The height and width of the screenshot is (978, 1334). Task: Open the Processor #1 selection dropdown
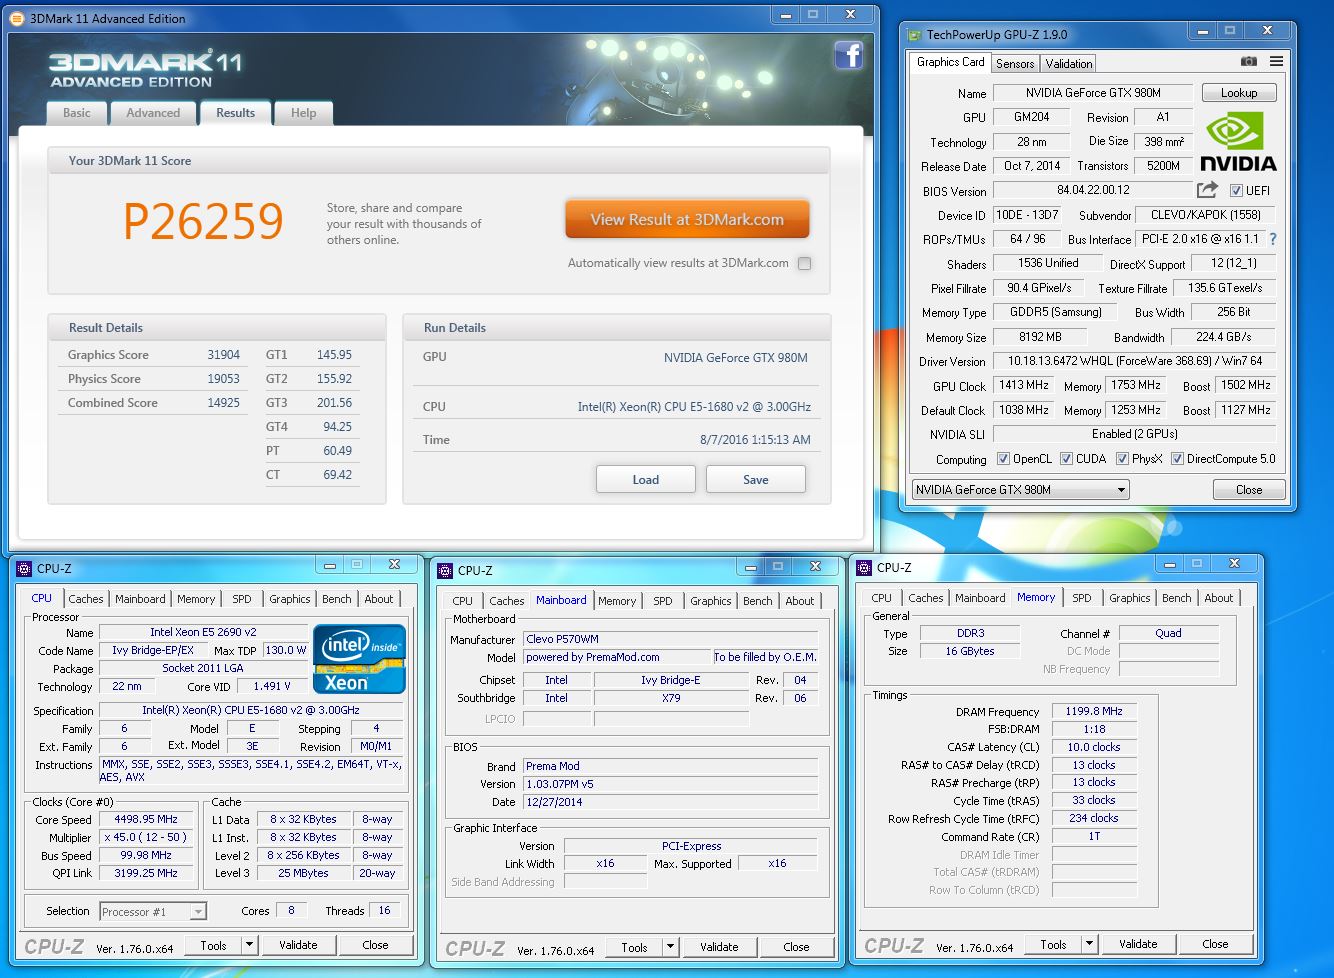[x=153, y=911]
